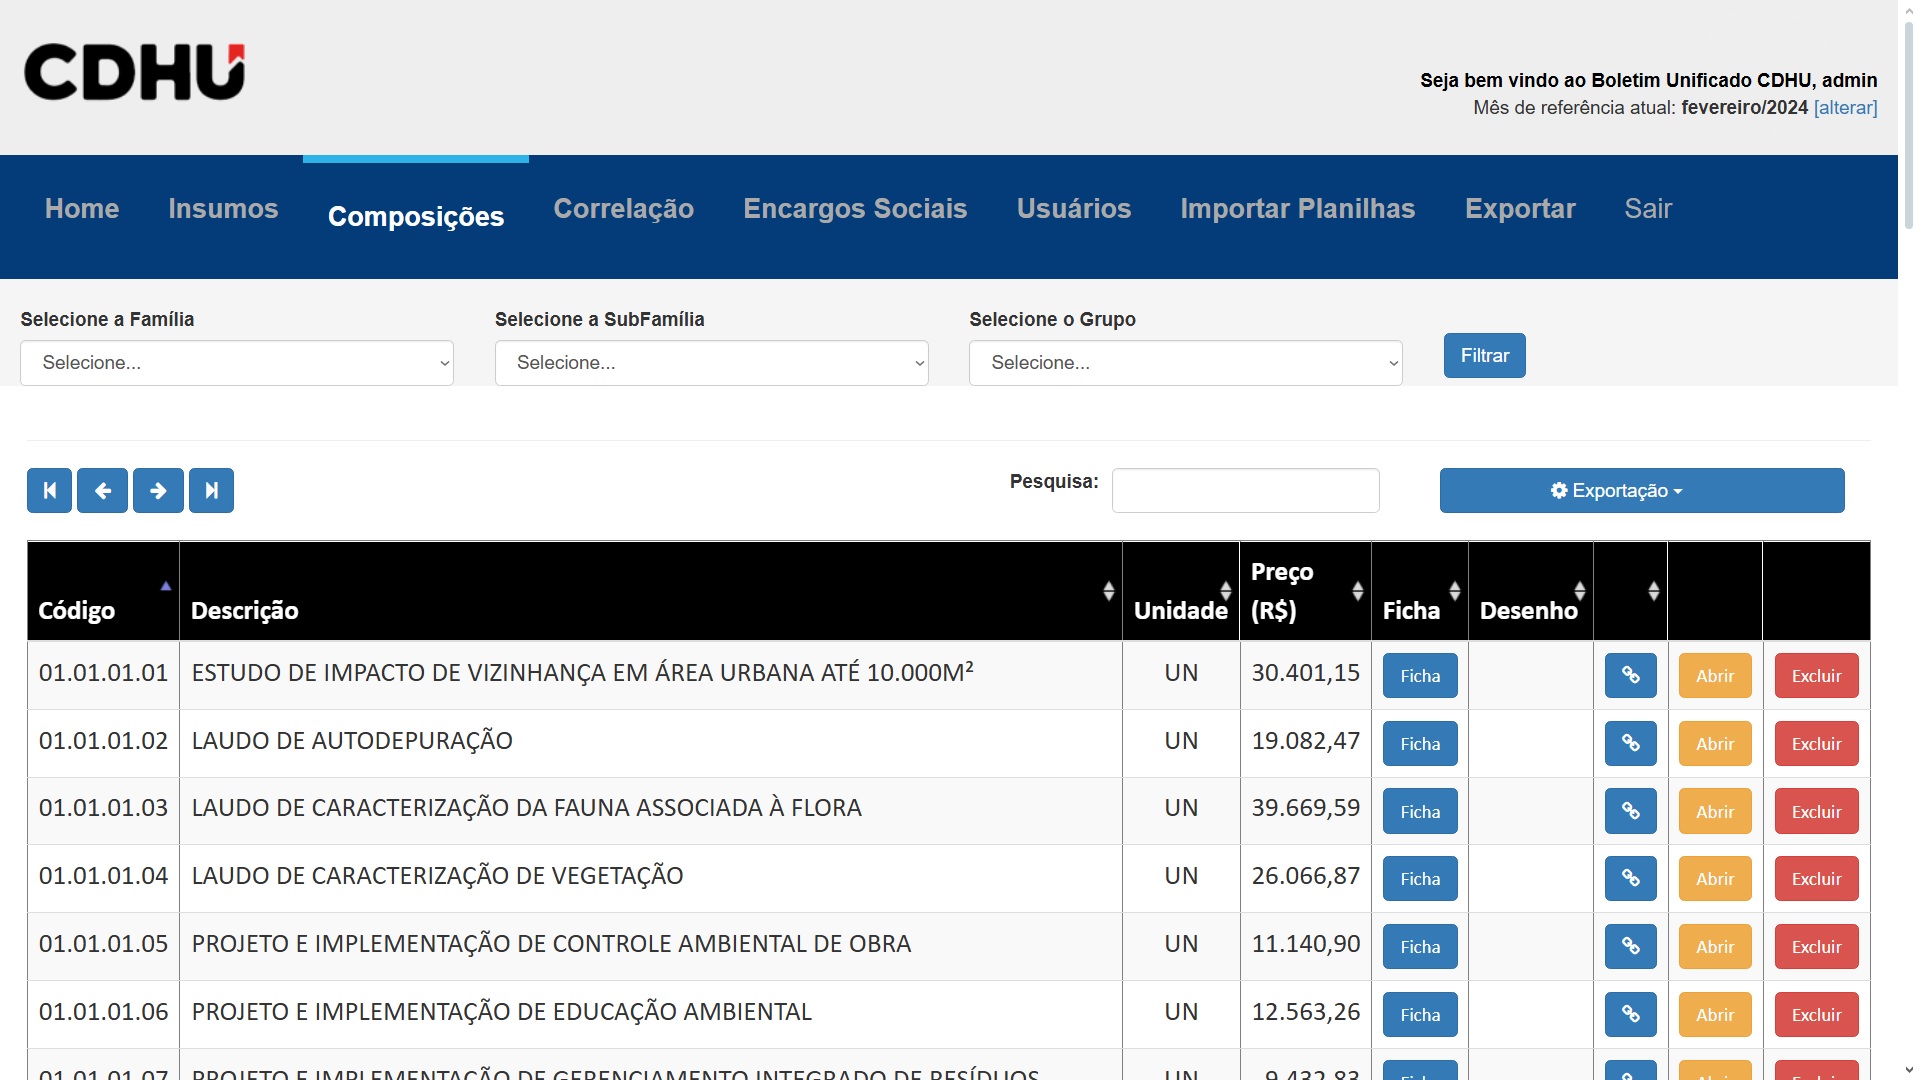Image resolution: width=1920 pixels, height=1080 pixels.
Task: Open the Selecione o Grupo dropdown
Action: [1185, 363]
